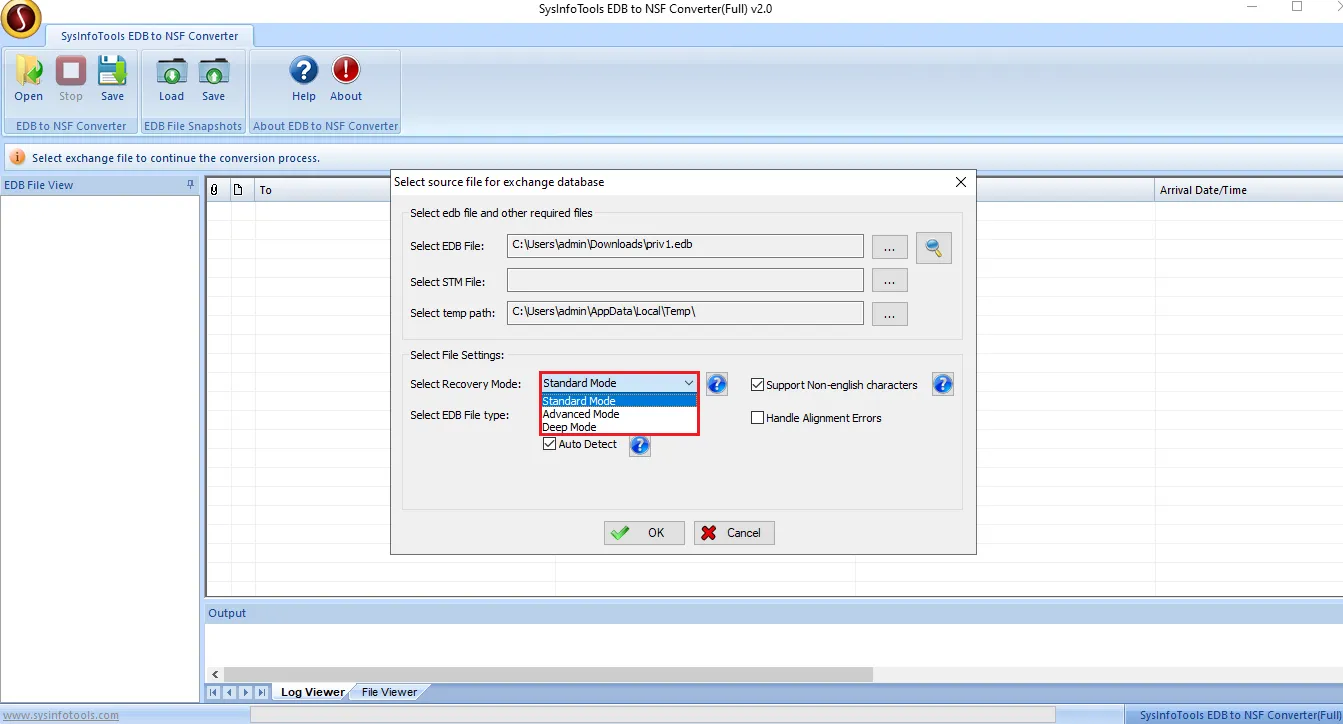Viewport: 1343px width, 724px height.
Task: Click the 'Select File Settings:' label
Action: point(457,355)
